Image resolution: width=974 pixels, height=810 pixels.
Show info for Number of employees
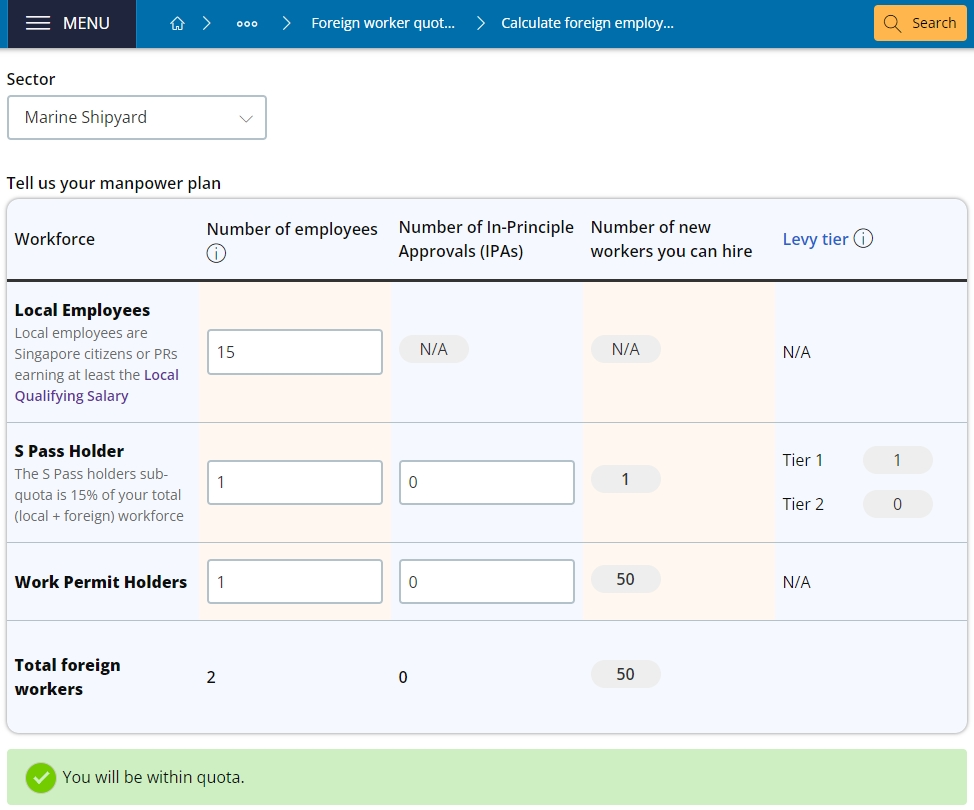[216, 253]
